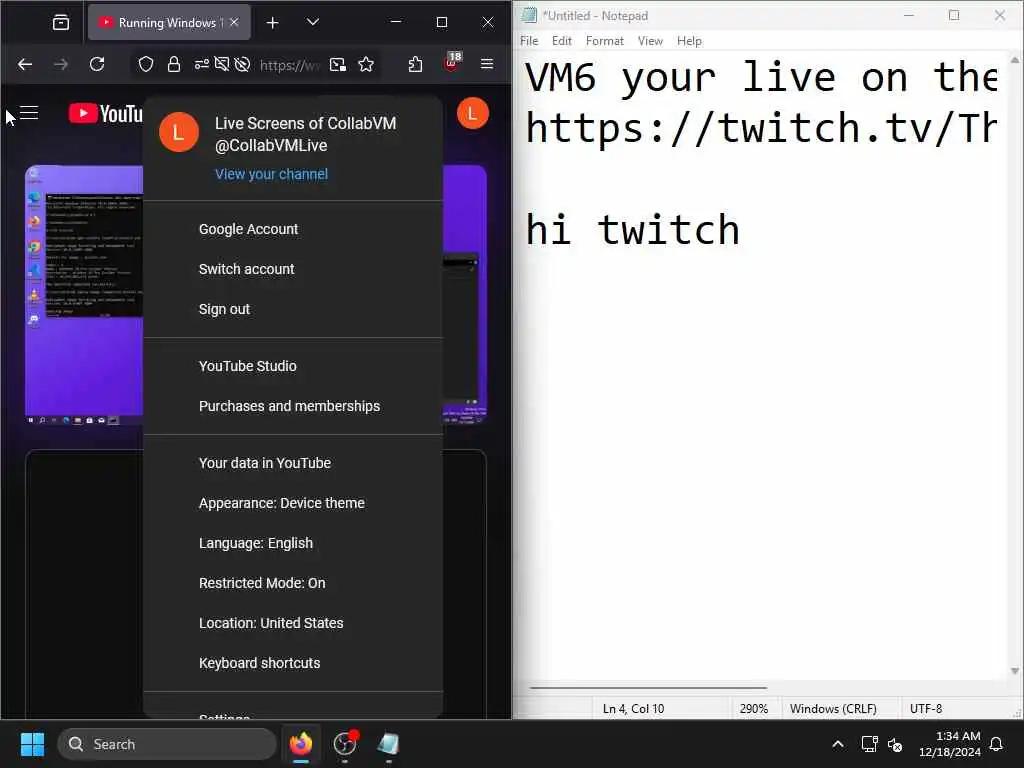The width and height of the screenshot is (1024, 768).
Task: Click 'Ln 4, Col 10' status entry
Action: 633,709
